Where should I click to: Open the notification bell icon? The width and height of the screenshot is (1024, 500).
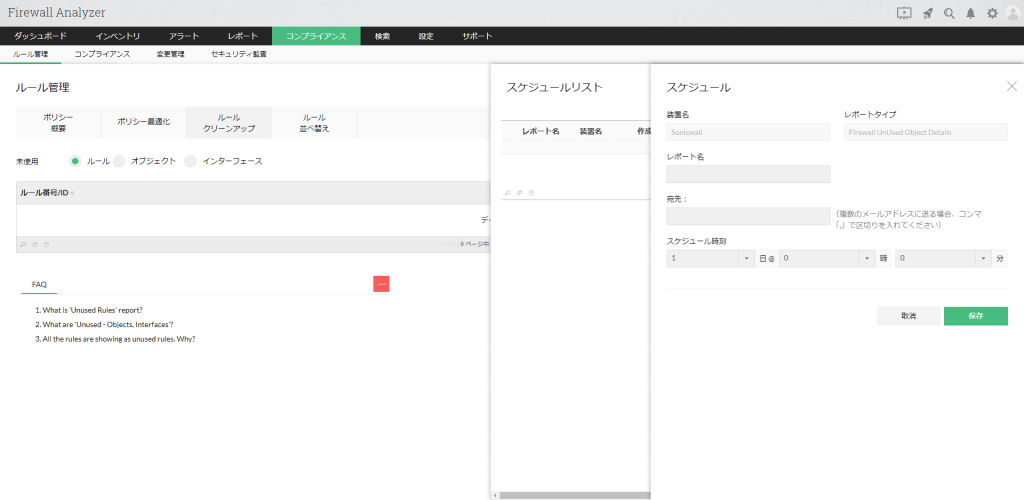pyautogui.click(x=970, y=13)
